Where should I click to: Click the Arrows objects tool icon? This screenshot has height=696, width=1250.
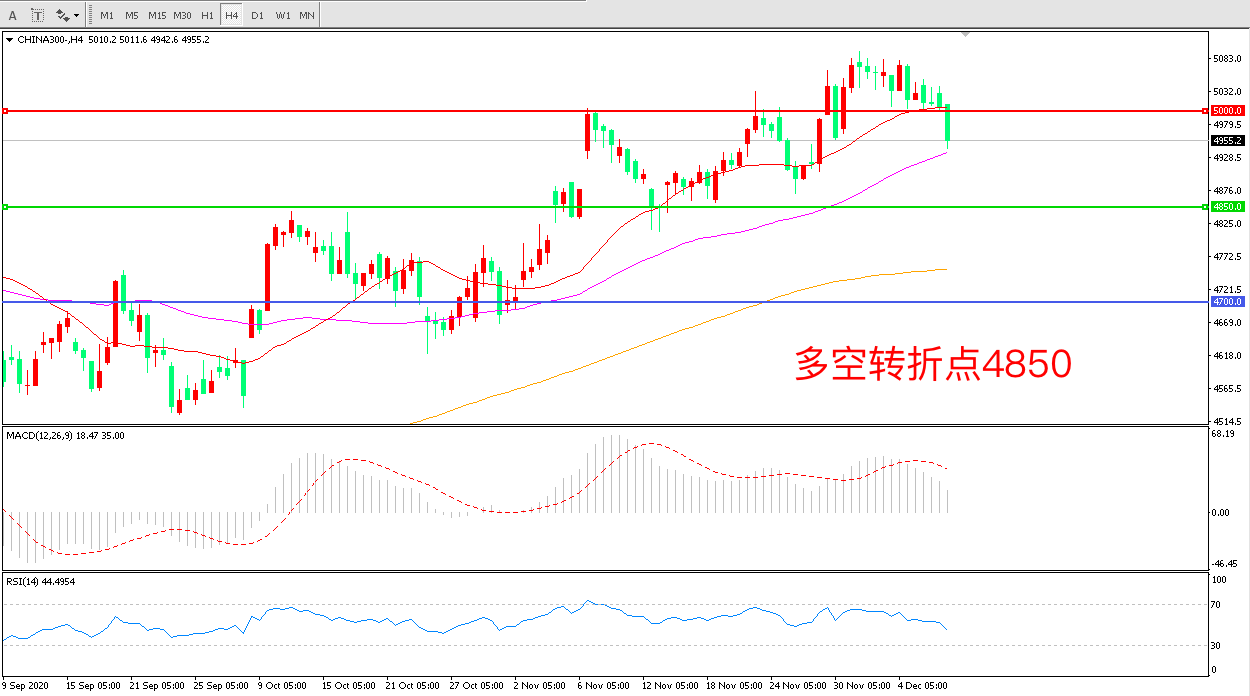63,15
